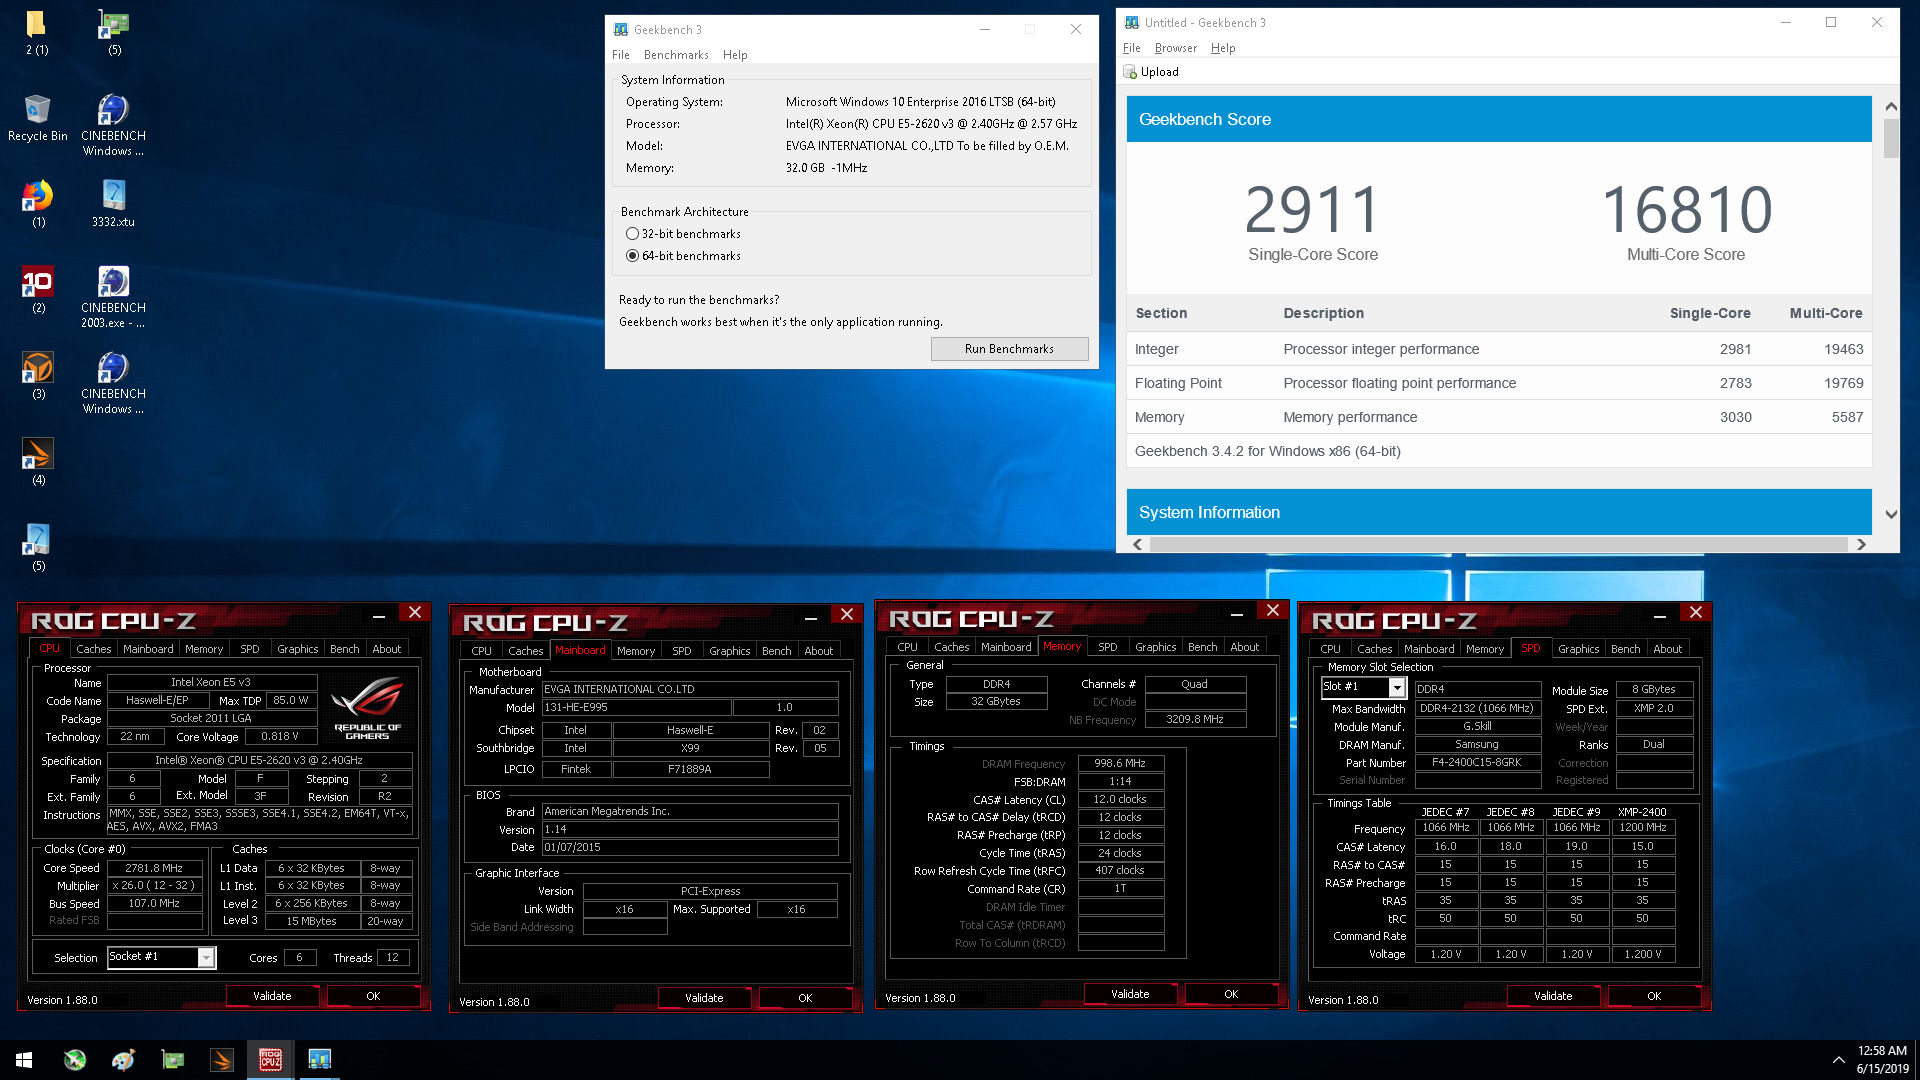This screenshot has height=1080, width=1920.
Task: Open the Socket #1 selection dropdown
Action: 206,957
